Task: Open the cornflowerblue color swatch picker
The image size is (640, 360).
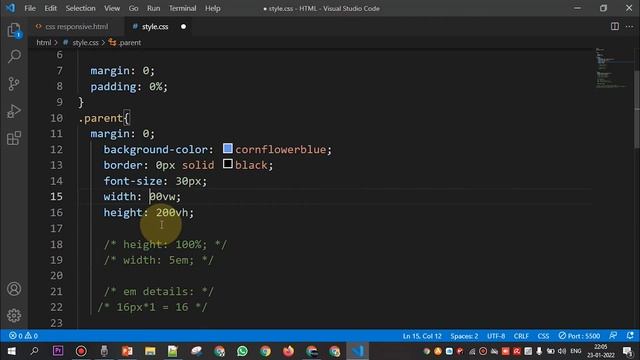Action: pos(228,148)
